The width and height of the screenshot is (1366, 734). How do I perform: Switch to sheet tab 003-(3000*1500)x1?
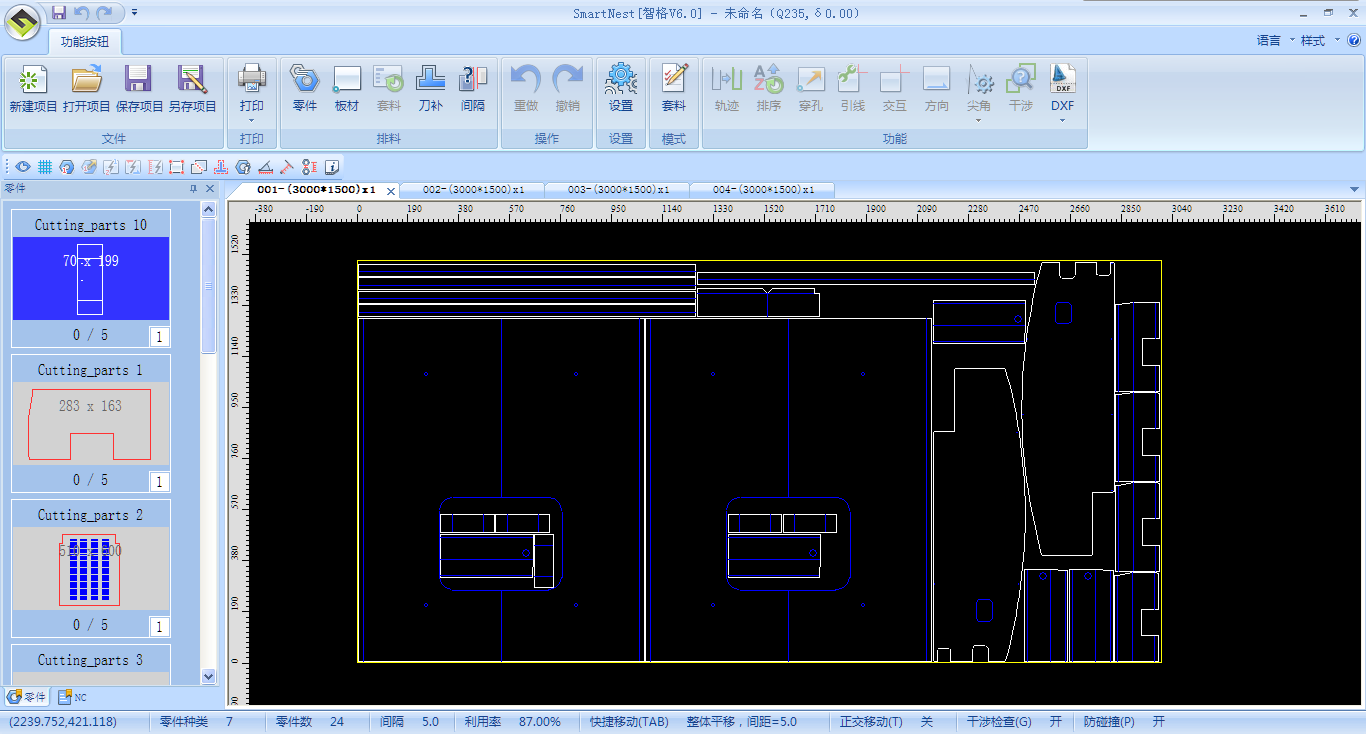pyautogui.click(x=618, y=189)
